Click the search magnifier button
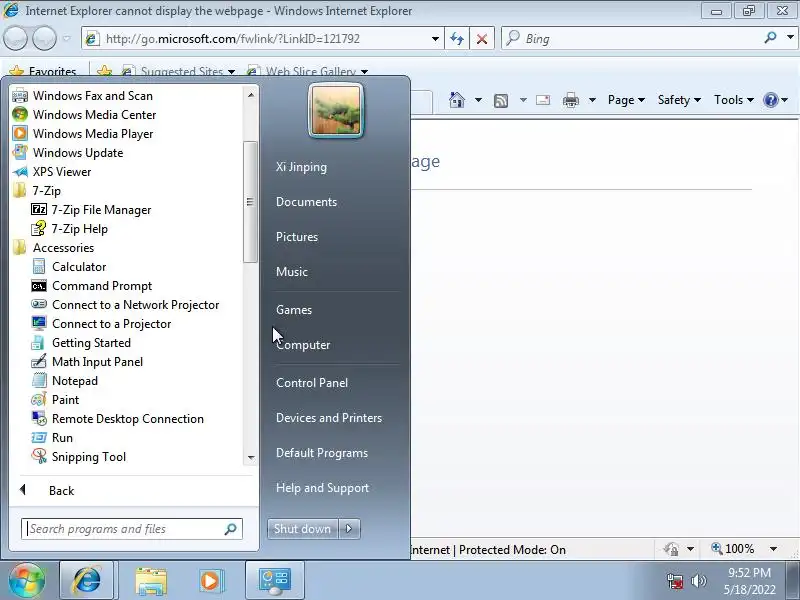Screen dimensions: 800x600 click(x=770, y=37)
